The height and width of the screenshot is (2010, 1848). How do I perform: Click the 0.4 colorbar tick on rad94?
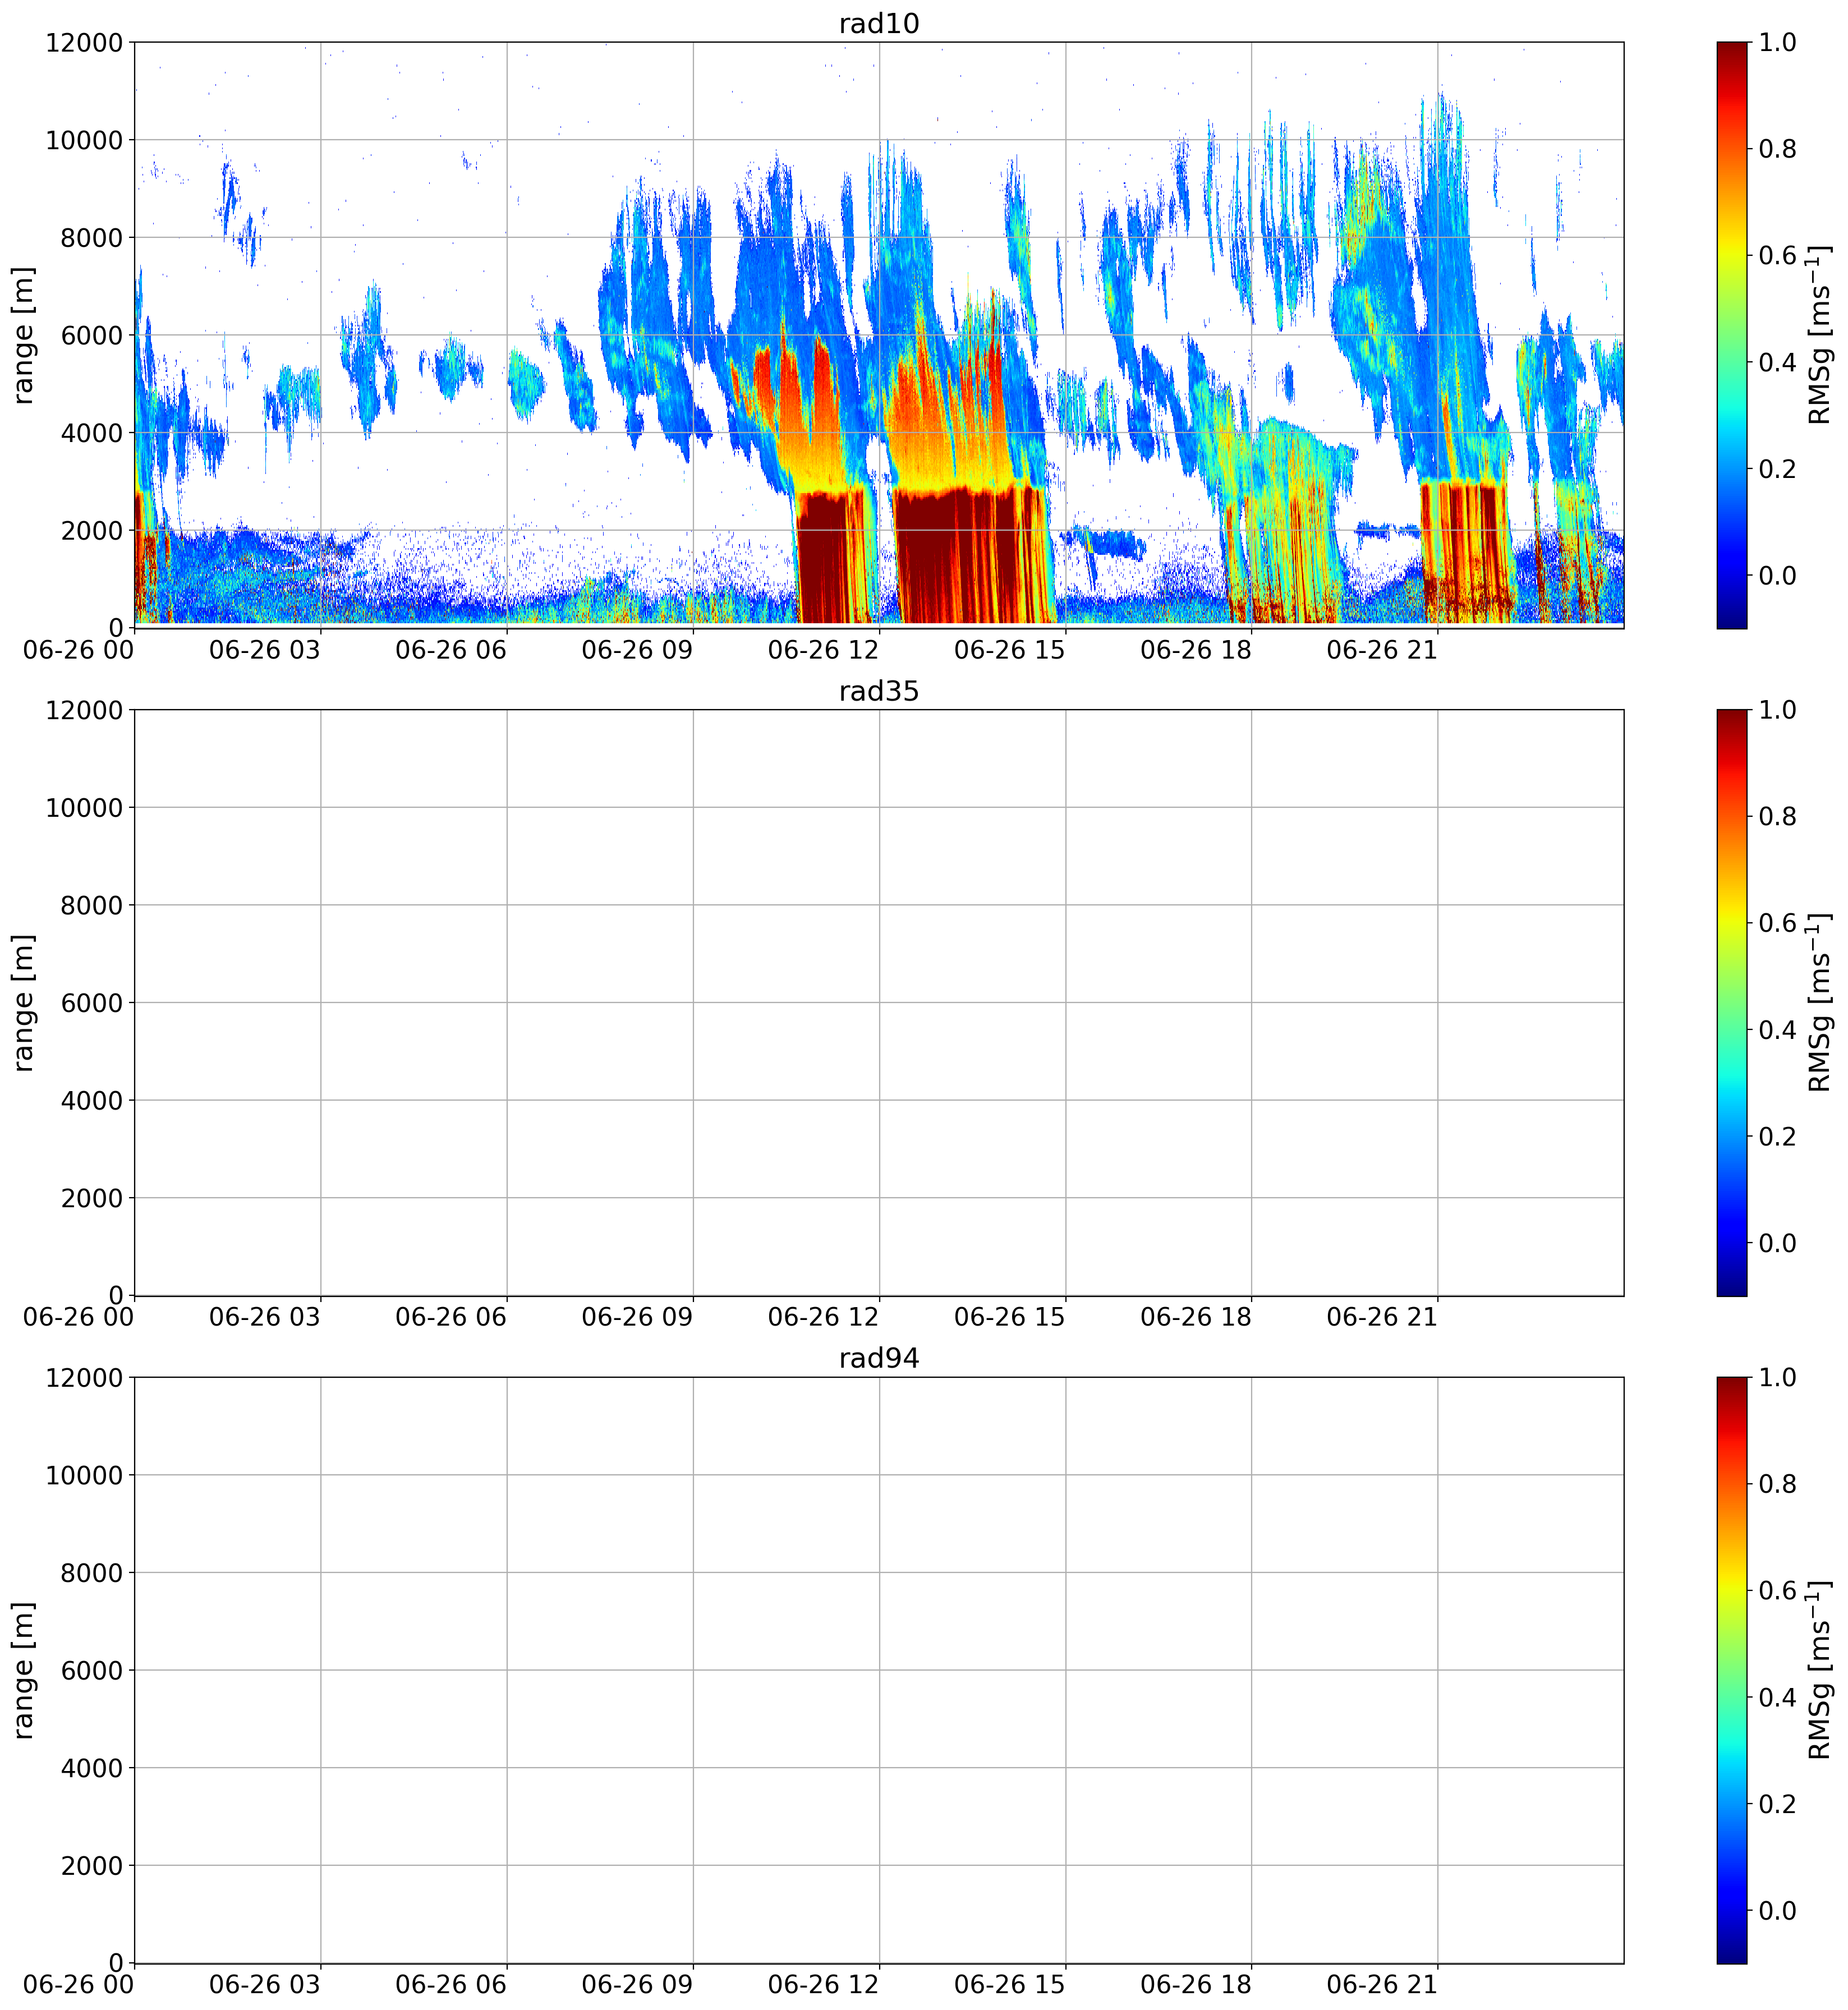pyautogui.click(x=1778, y=1697)
